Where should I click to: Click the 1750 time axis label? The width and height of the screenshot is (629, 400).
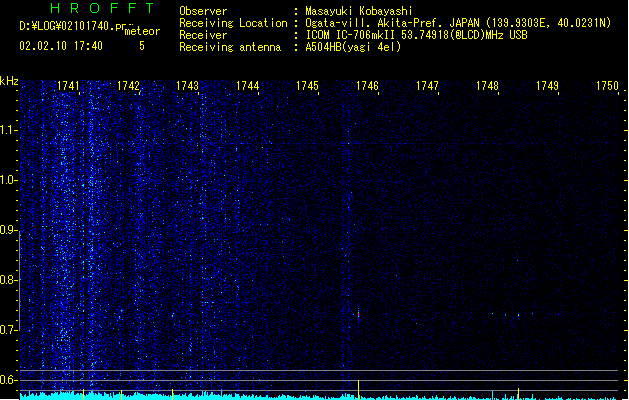[607, 86]
